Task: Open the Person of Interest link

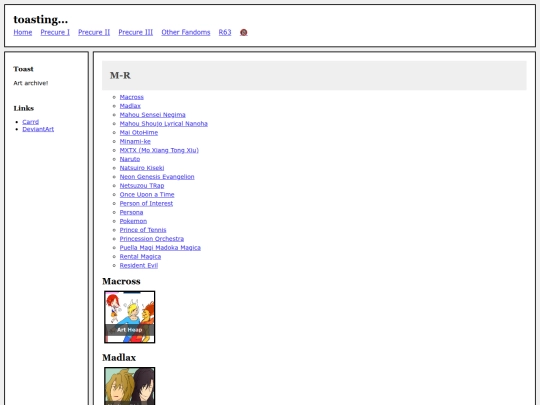Action: pos(146,204)
